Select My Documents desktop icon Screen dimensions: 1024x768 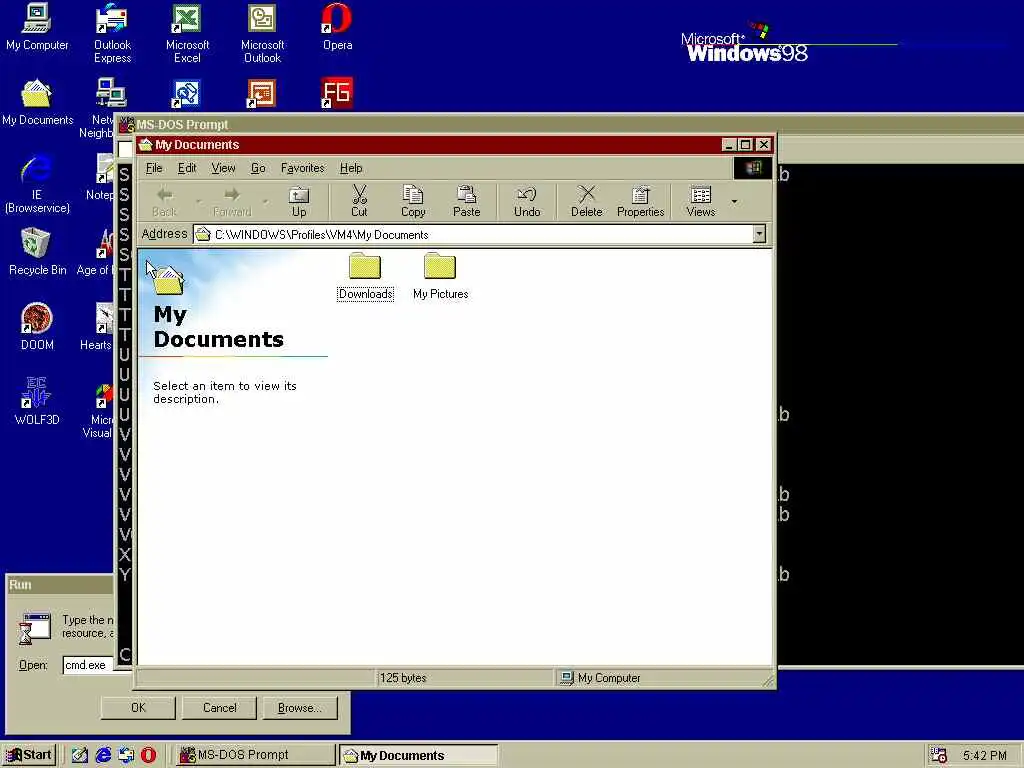point(37,102)
